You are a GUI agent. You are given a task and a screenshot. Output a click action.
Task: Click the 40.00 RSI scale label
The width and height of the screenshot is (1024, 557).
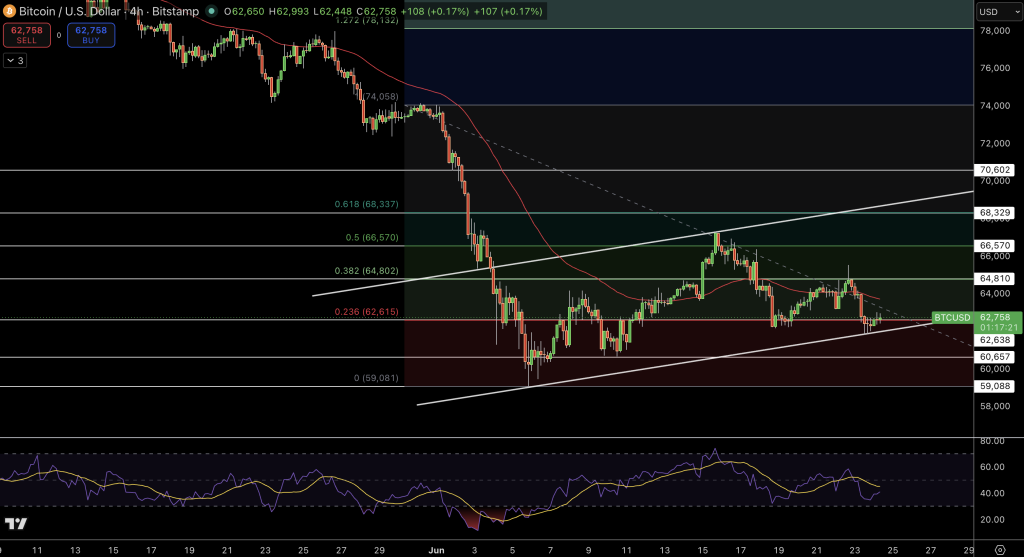coord(993,493)
